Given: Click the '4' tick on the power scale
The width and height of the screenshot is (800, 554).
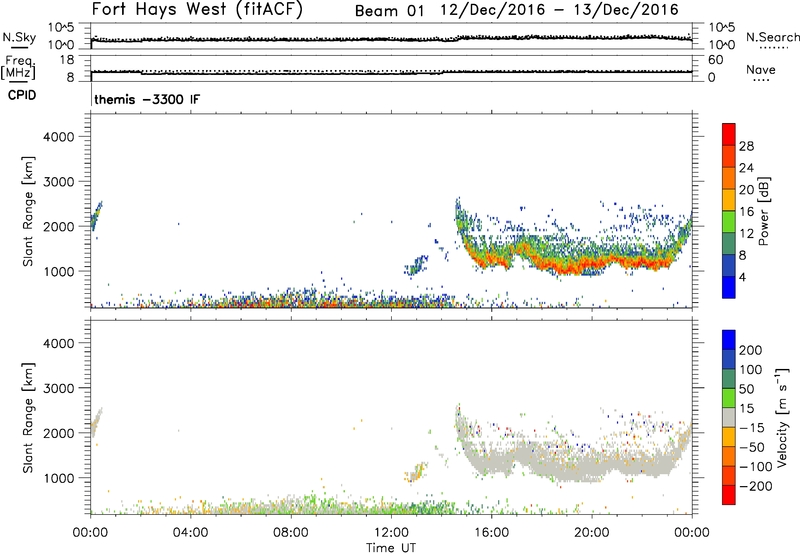Looking at the screenshot, I should (742, 277).
